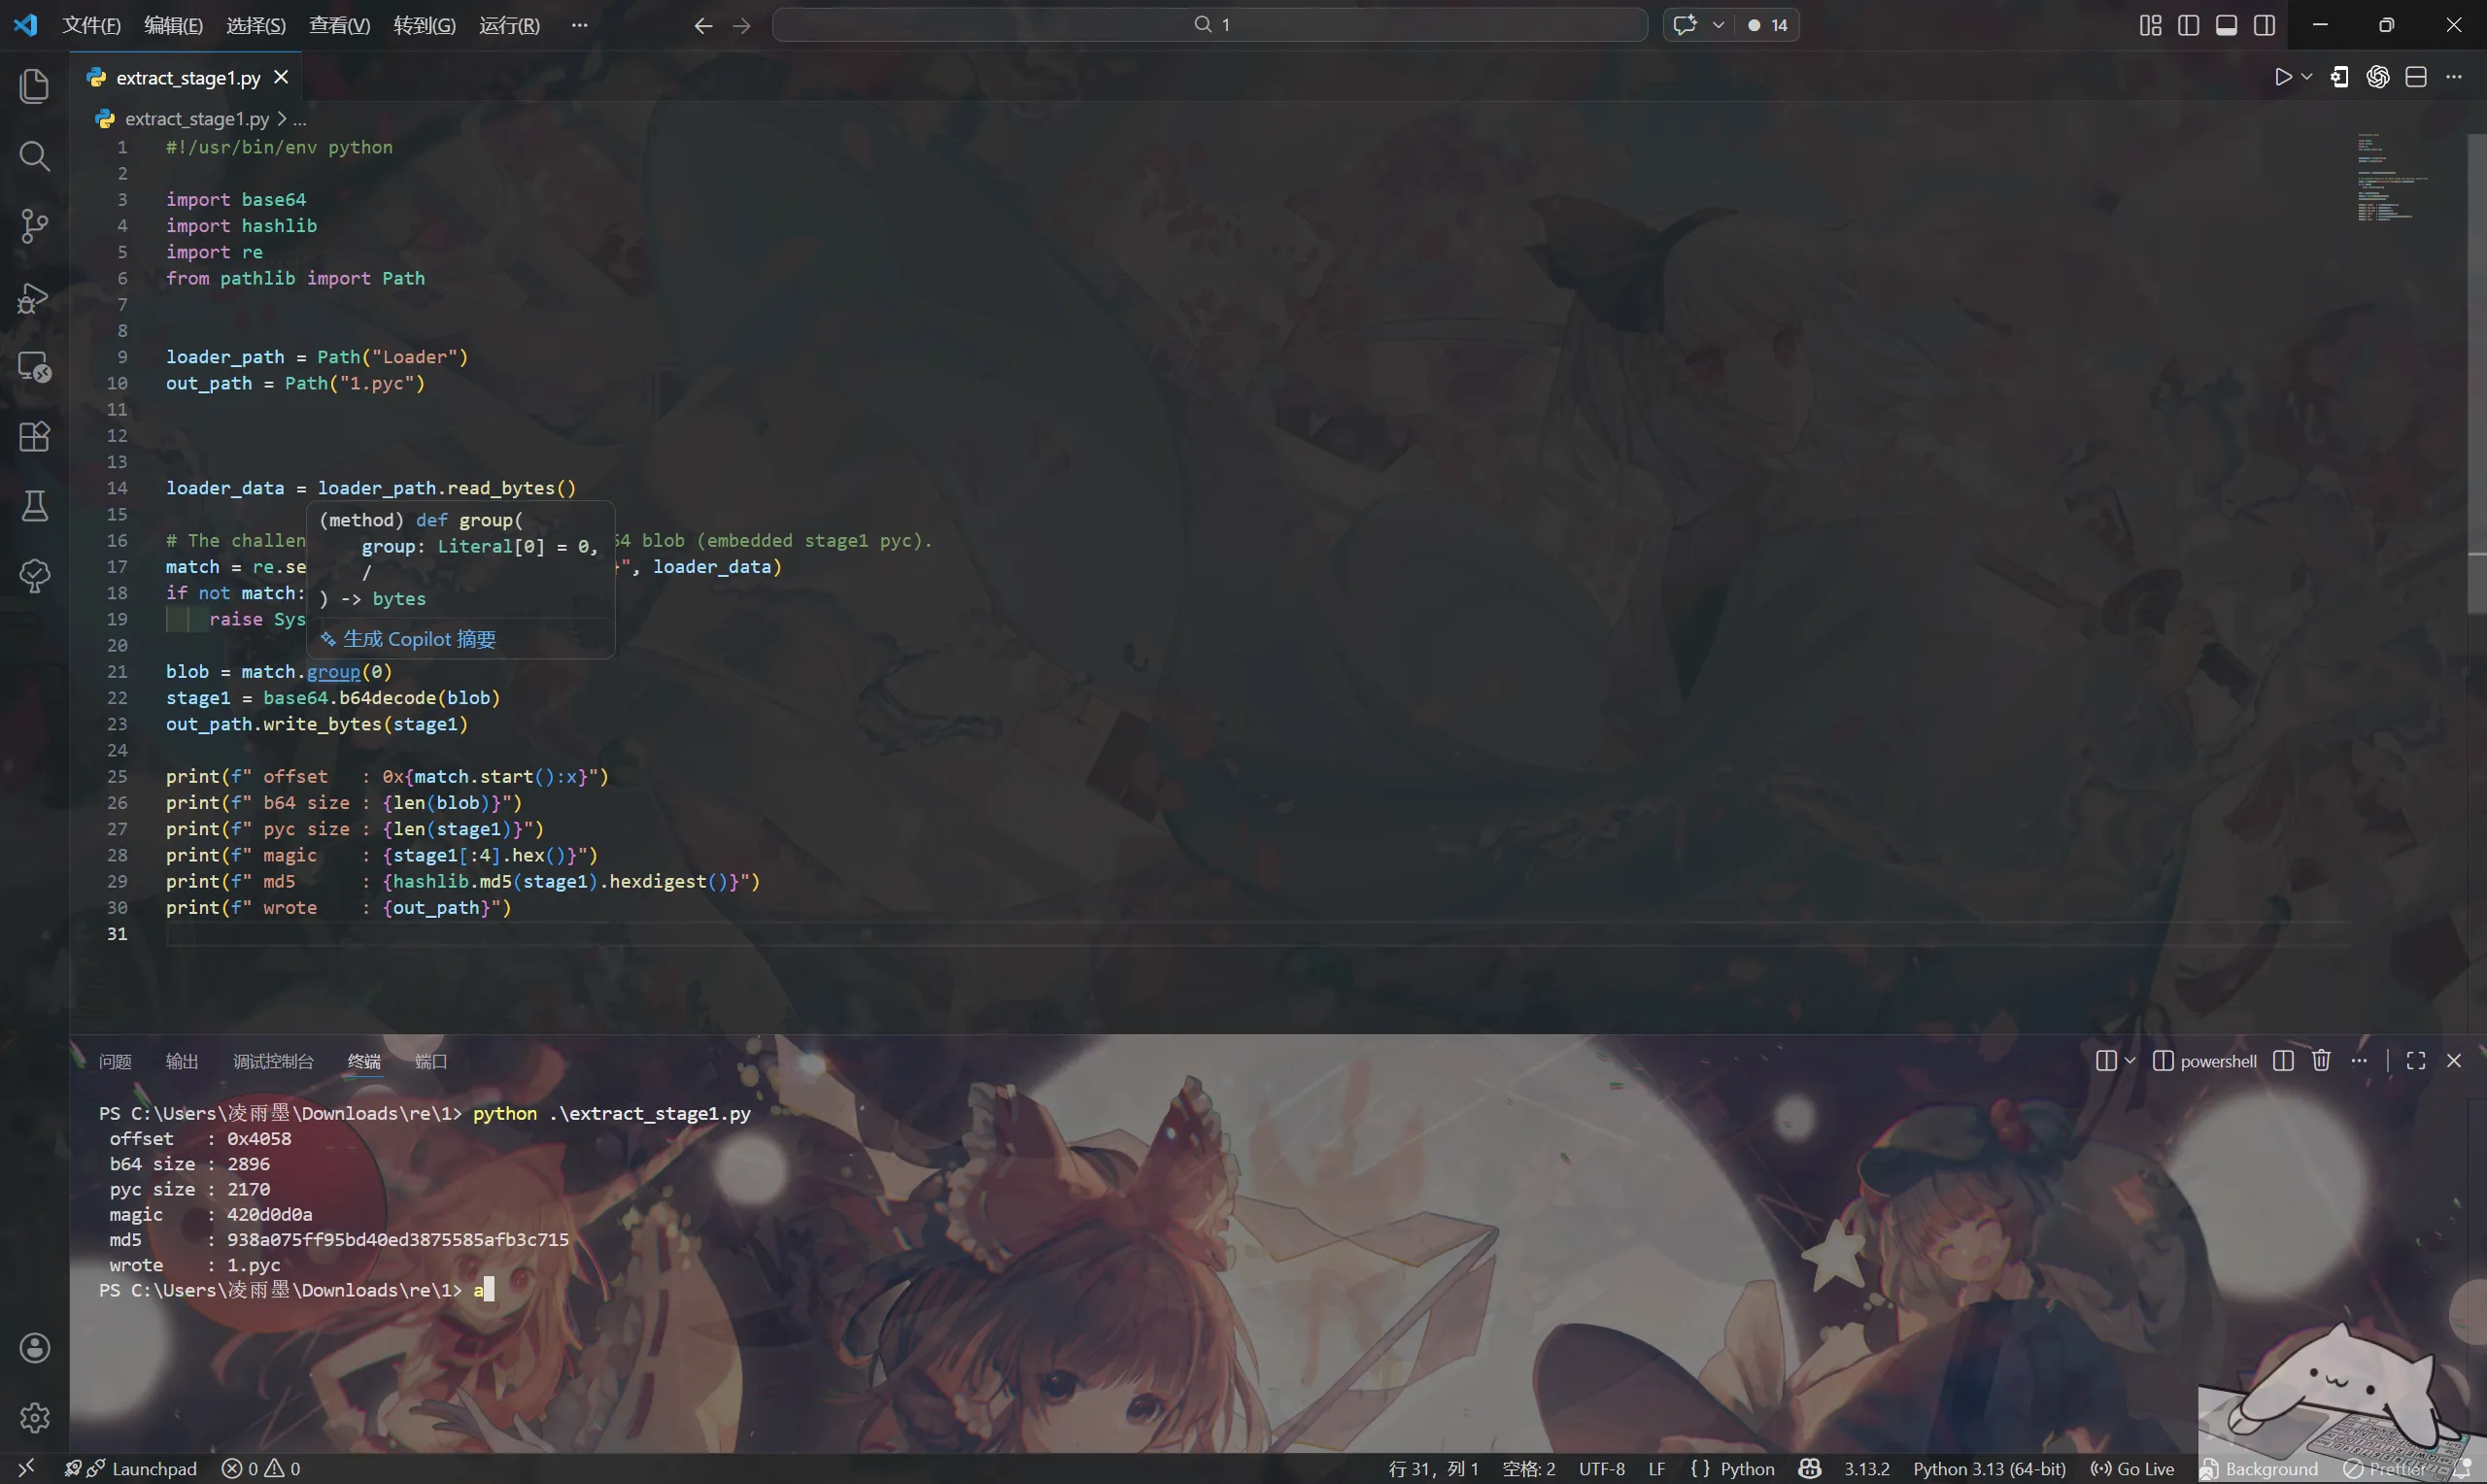
Task: Click the command center search field
Action: pyautogui.click(x=1209, y=25)
